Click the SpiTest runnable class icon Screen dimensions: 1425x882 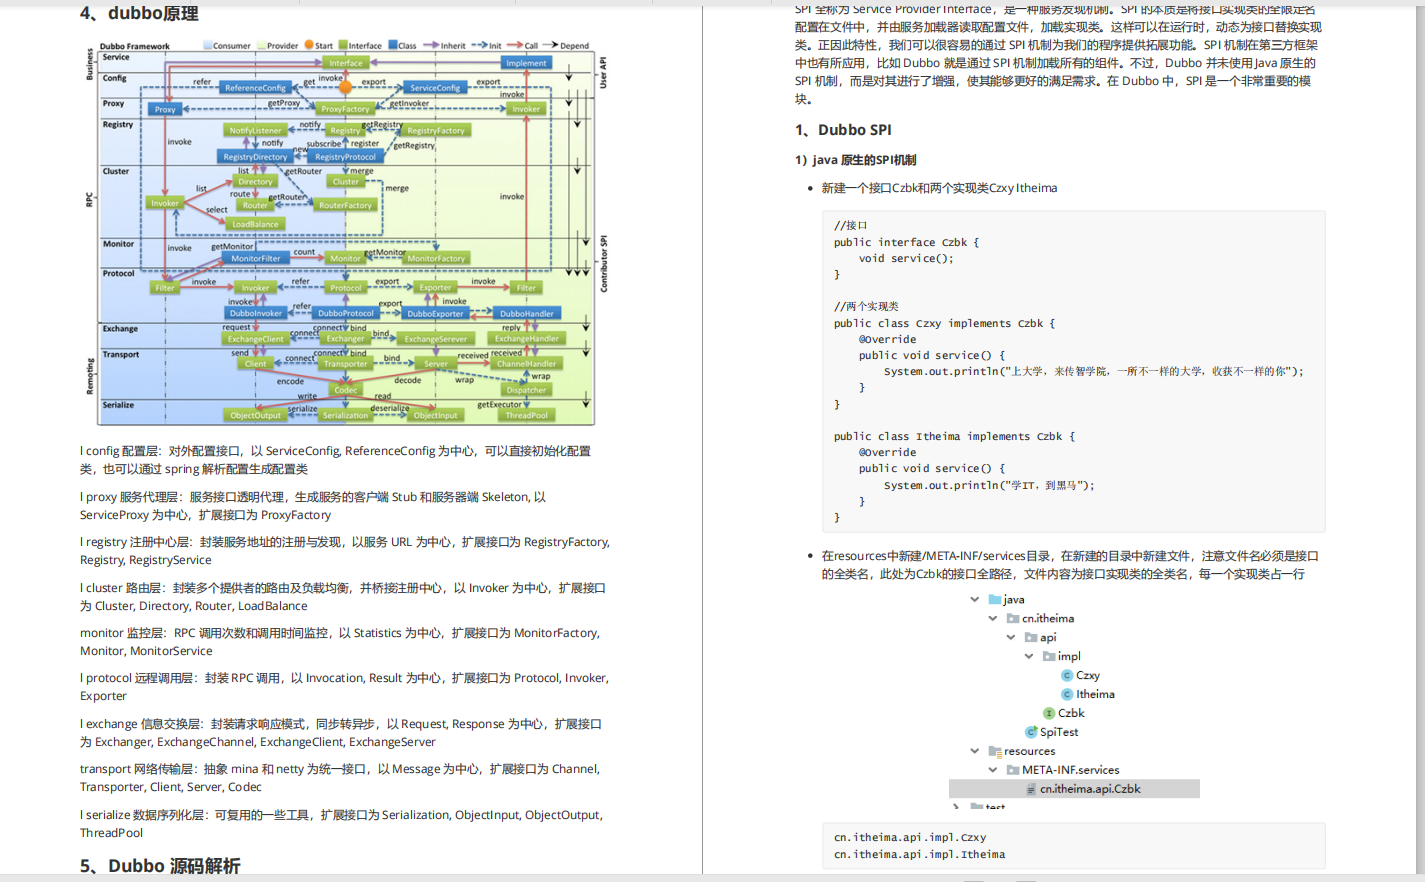pyautogui.click(x=1031, y=733)
